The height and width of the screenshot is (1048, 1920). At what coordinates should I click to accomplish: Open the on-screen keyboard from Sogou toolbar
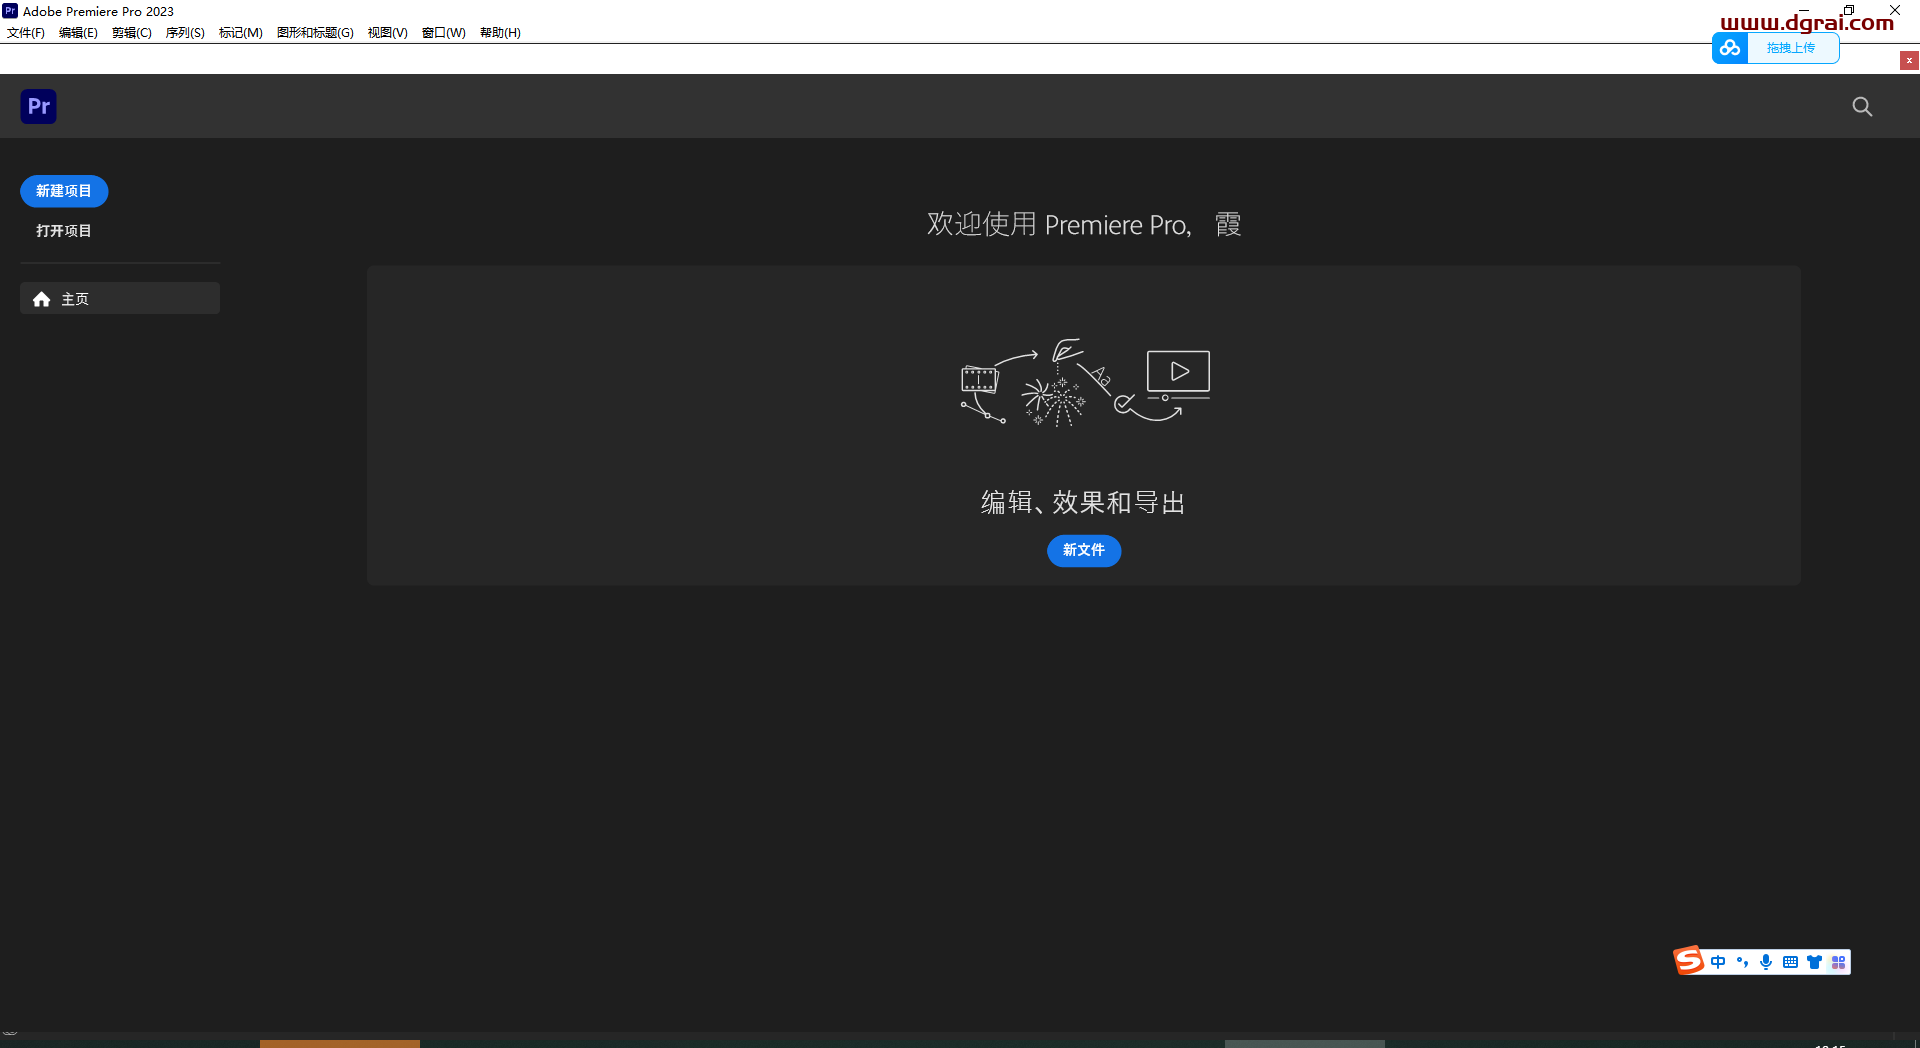coord(1790,962)
